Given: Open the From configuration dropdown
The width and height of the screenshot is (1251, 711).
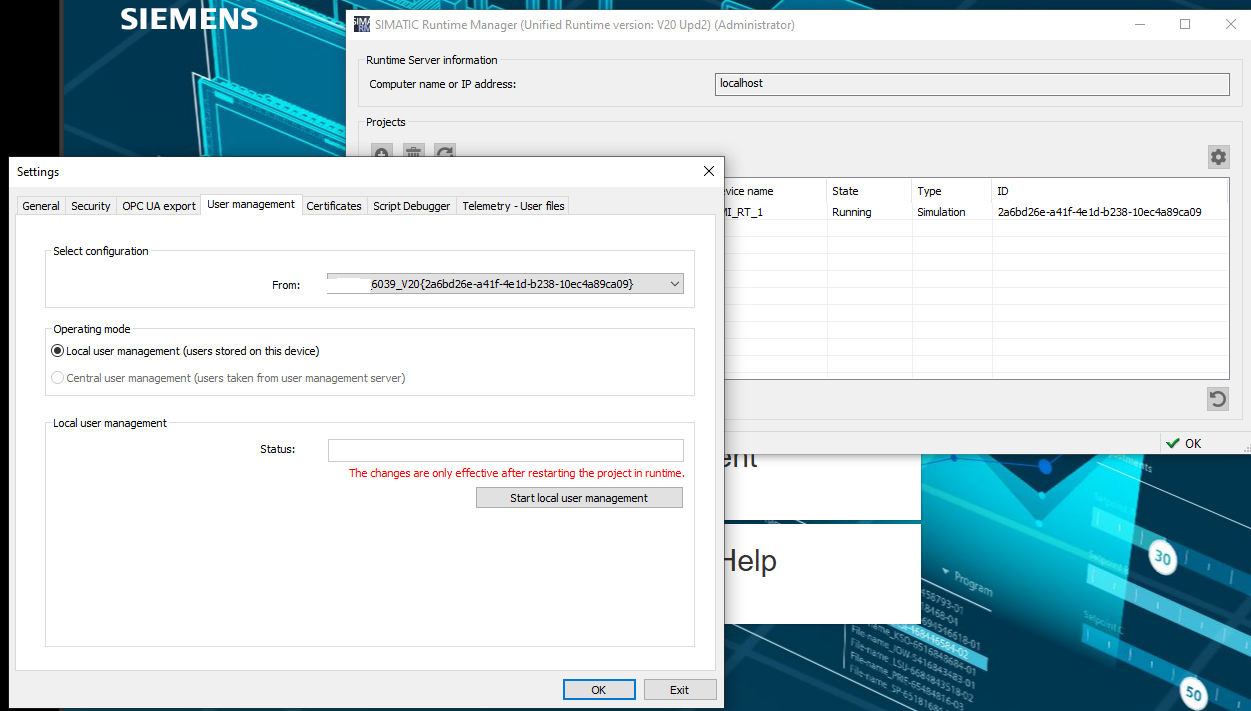Looking at the screenshot, I should tap(675, 285).
